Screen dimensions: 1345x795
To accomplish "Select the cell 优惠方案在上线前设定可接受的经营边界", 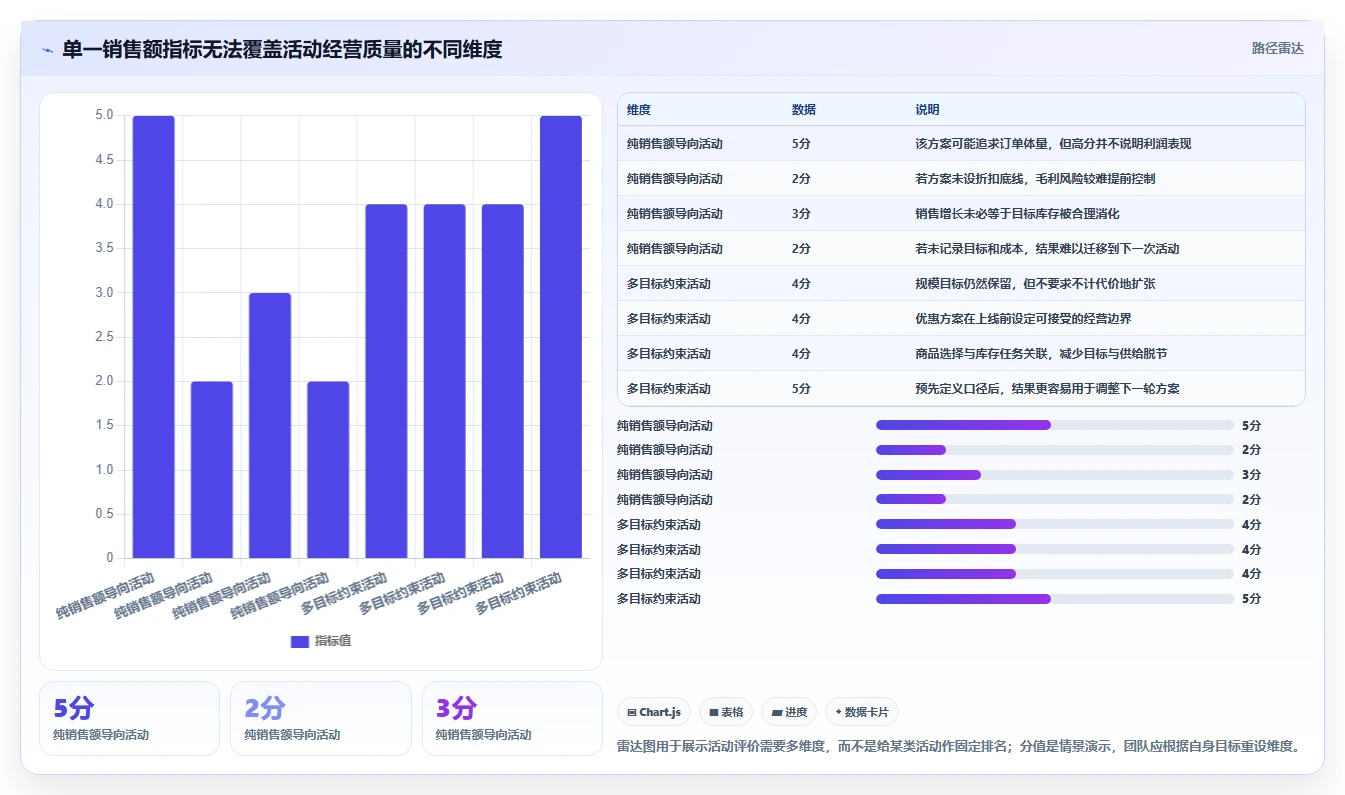I will pyautogui.click(x=1023, y=319).
